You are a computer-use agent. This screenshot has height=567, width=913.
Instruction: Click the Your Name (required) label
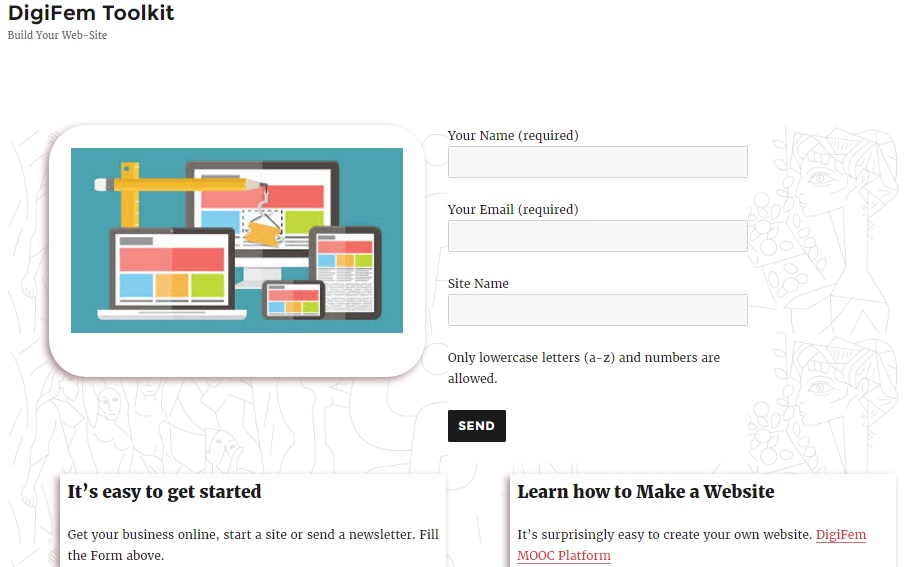pos(513,136)
